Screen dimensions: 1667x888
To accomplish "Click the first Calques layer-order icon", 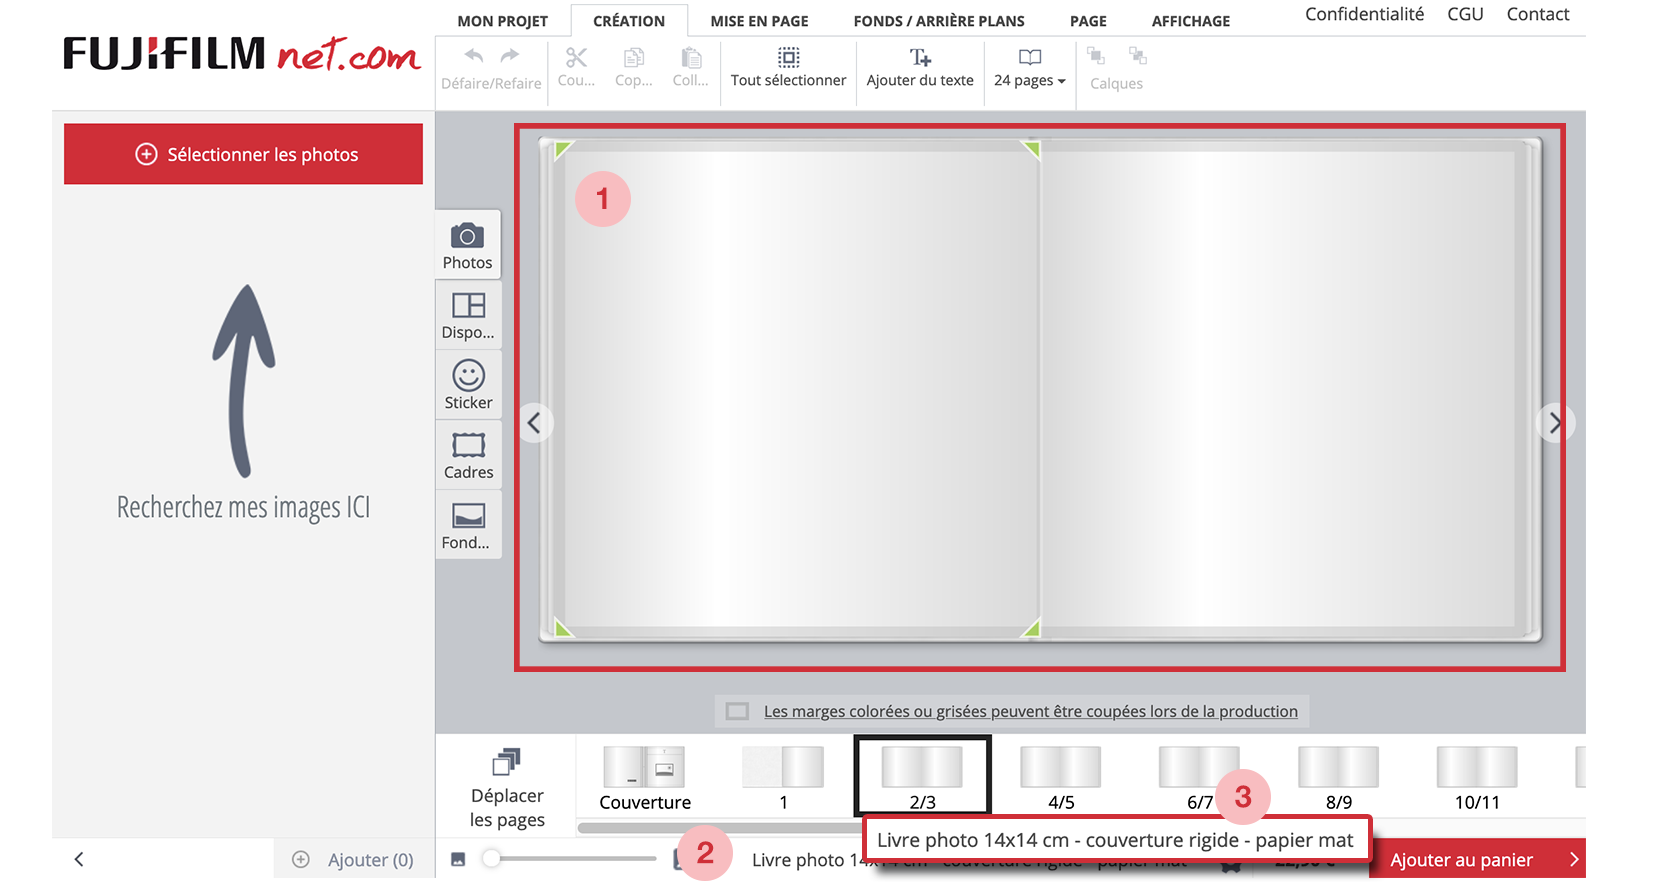I will (x=1096, y=56).
